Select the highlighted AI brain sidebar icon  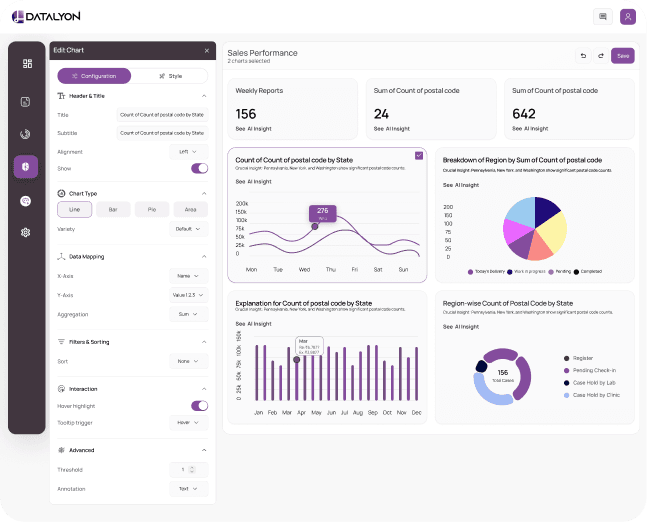(x=26, y=167)
